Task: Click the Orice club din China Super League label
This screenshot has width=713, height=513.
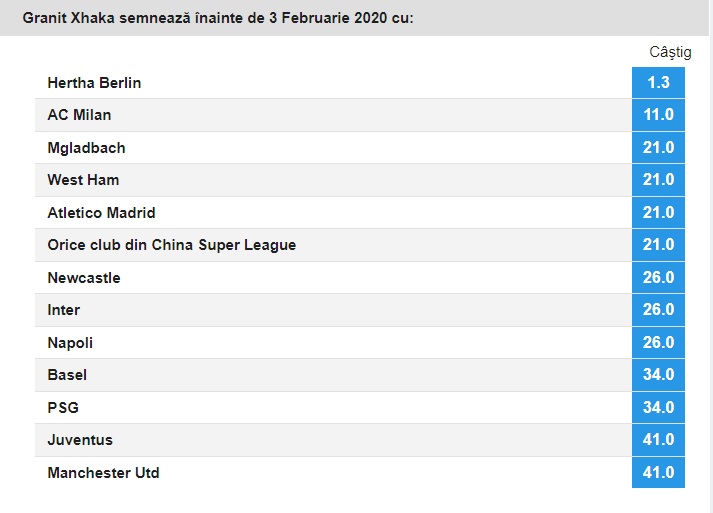Action: coord(172,245)
